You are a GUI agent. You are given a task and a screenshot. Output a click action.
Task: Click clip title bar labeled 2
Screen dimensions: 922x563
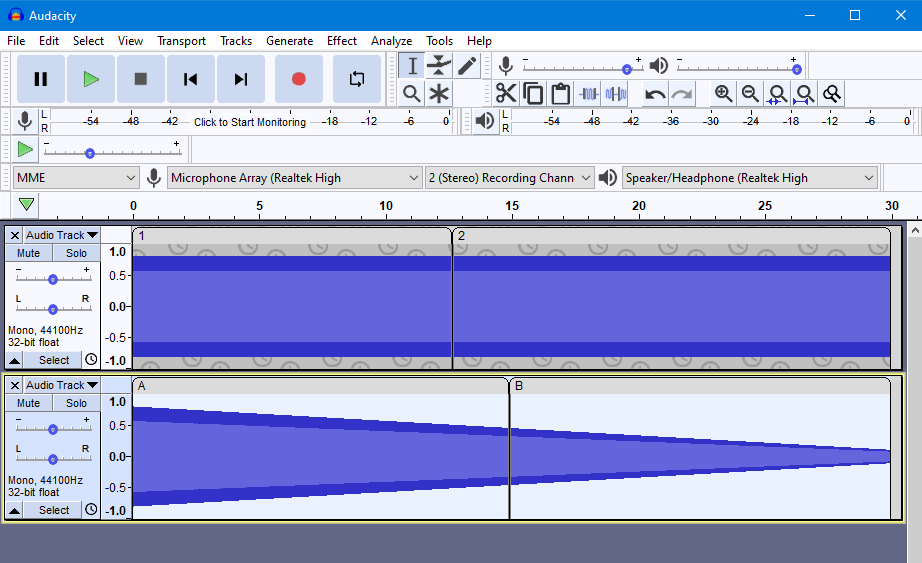click(x=672, y=236)
